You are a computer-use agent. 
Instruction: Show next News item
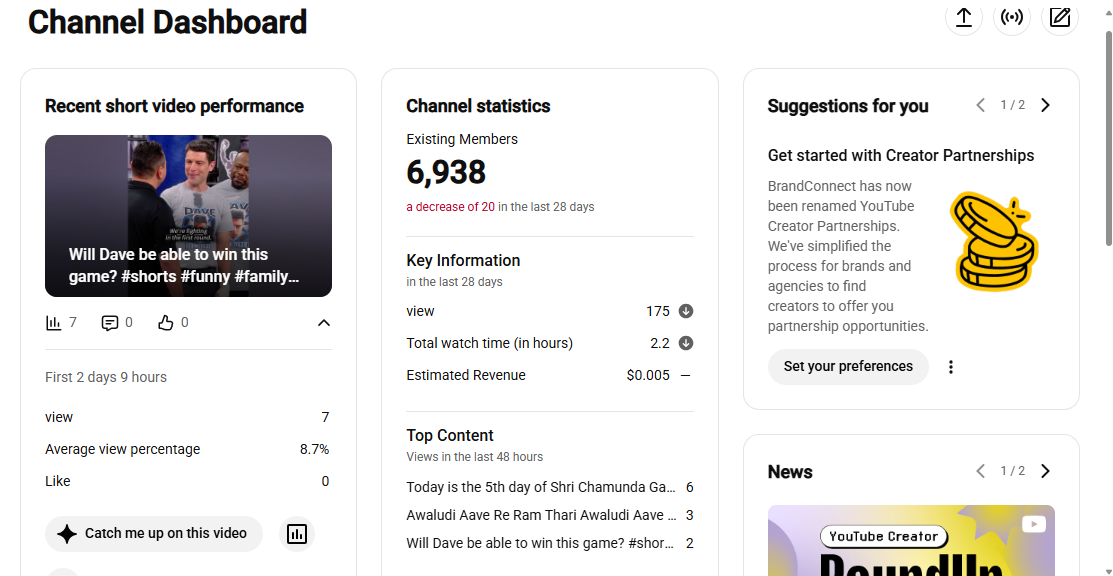click(1045, 471)
